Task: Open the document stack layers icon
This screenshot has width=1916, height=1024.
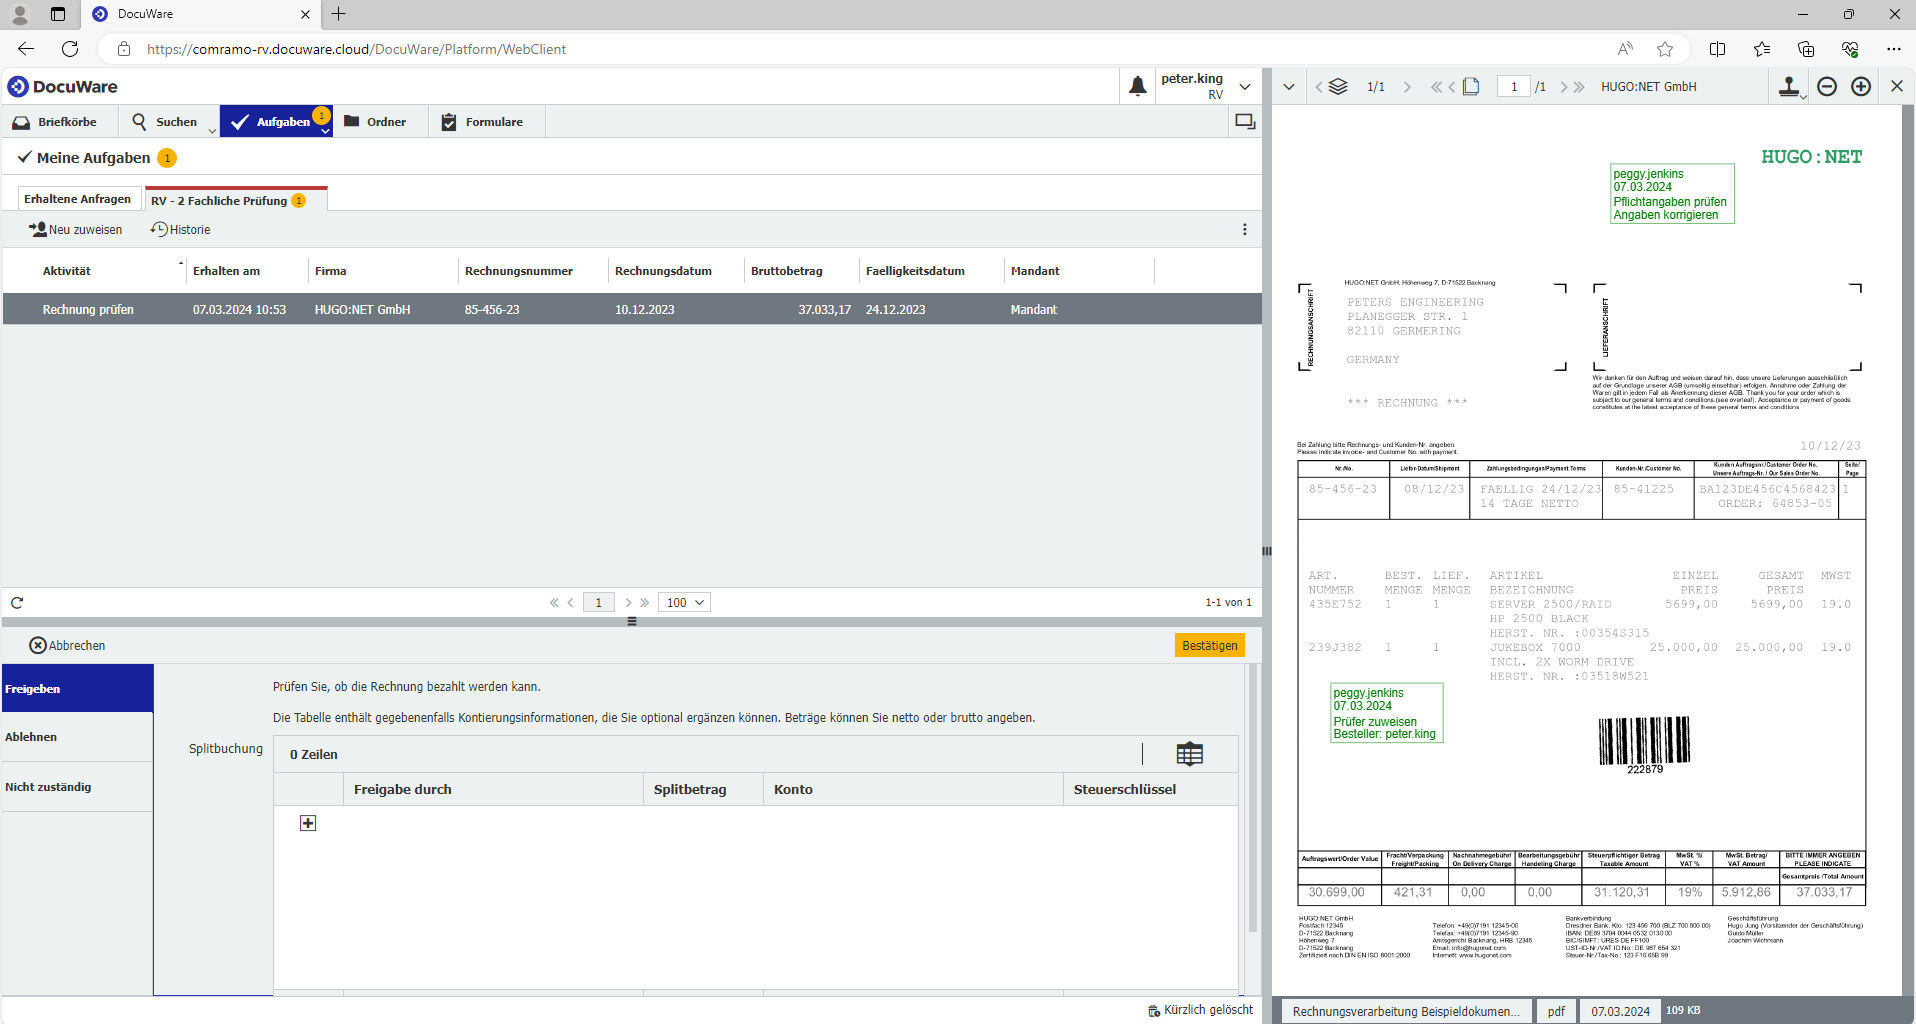Action: 1338,87
